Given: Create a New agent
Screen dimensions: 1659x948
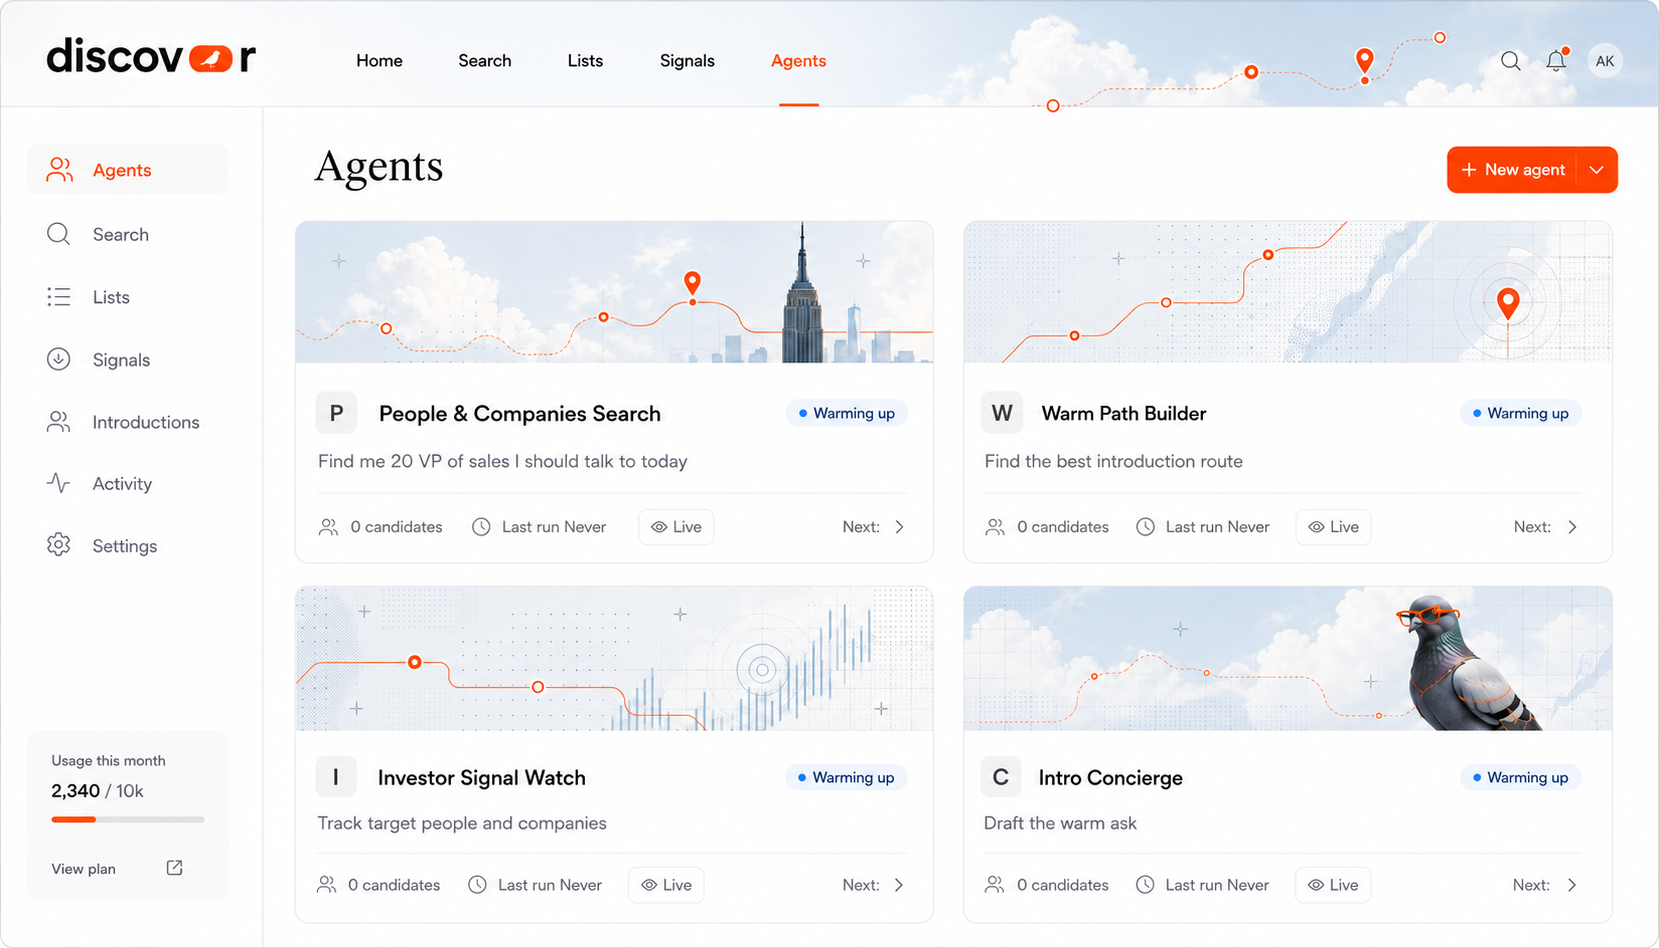Looking at the screenshot, I should (x=1512, y=170).
